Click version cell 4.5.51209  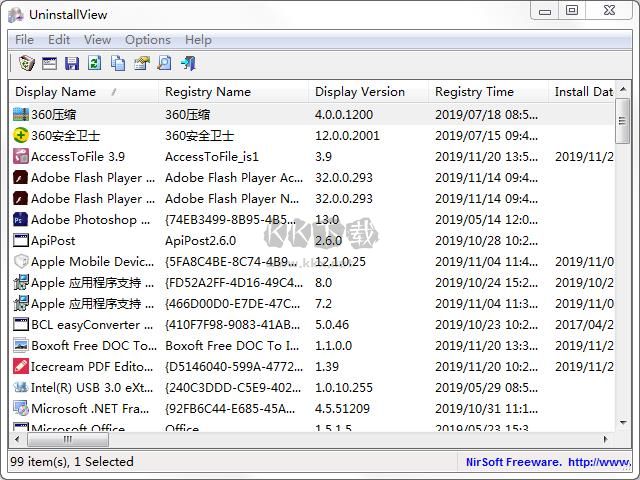[342, 408]
